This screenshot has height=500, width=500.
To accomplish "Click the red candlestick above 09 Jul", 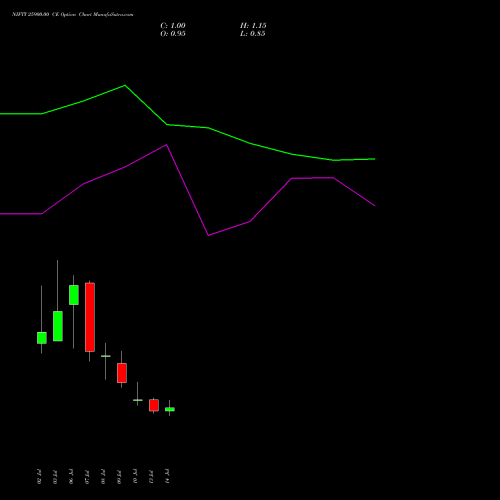I will 122,373.
